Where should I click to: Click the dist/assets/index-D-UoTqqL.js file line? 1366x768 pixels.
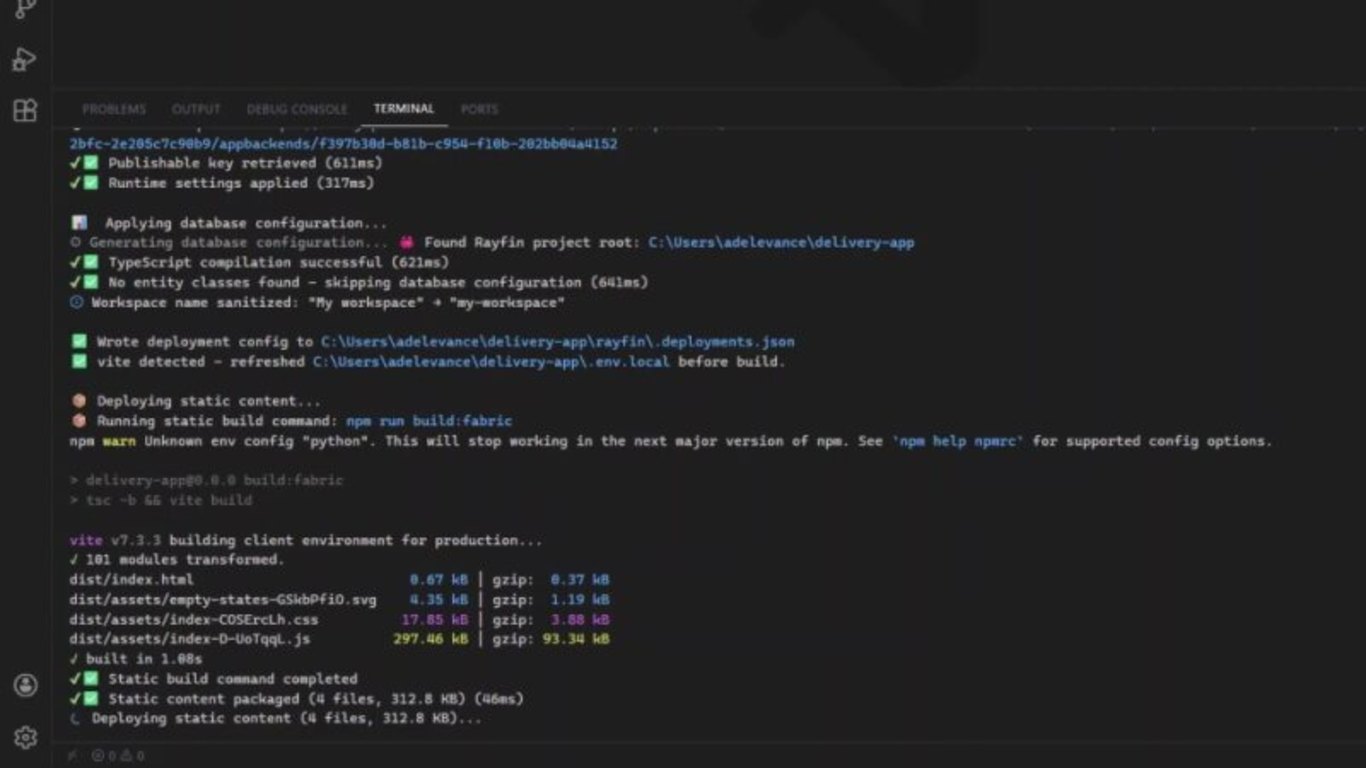click(x=339, y=639)
